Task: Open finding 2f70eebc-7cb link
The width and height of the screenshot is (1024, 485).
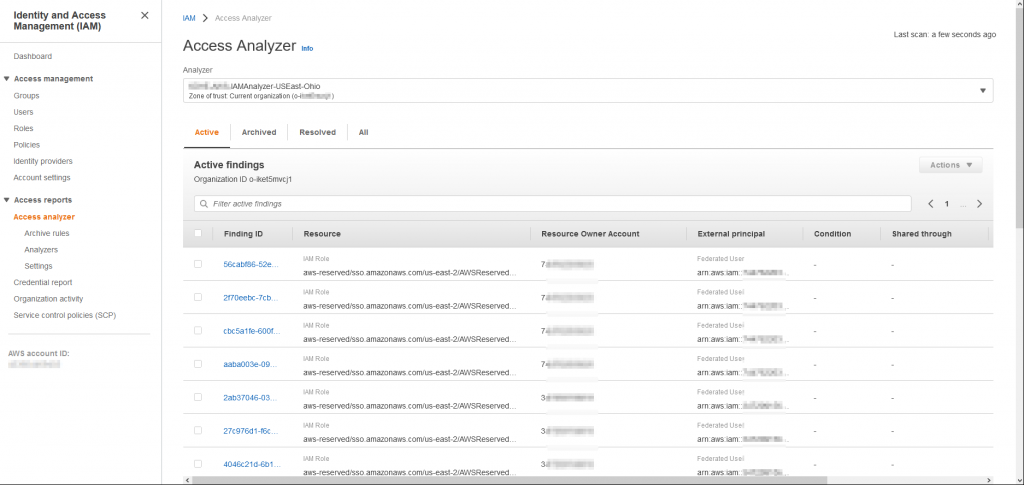Action: coord(251,298)
